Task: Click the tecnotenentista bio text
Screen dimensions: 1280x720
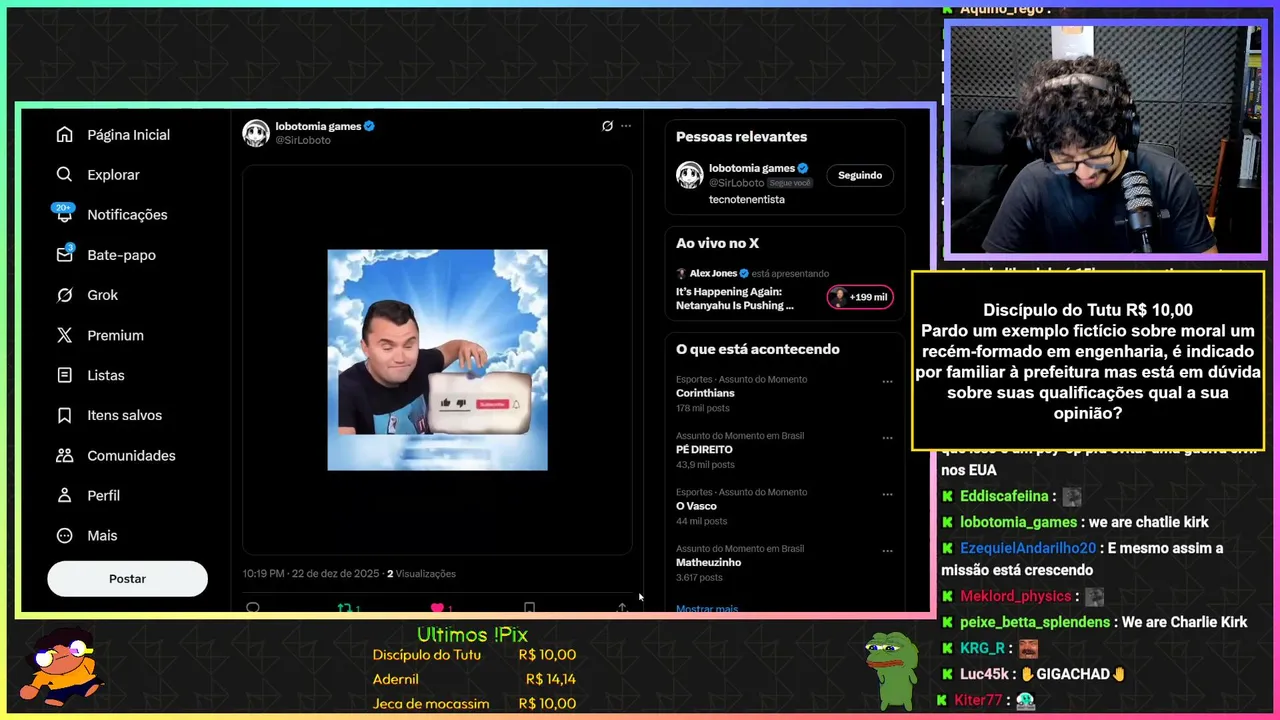Action: point(747,199)
